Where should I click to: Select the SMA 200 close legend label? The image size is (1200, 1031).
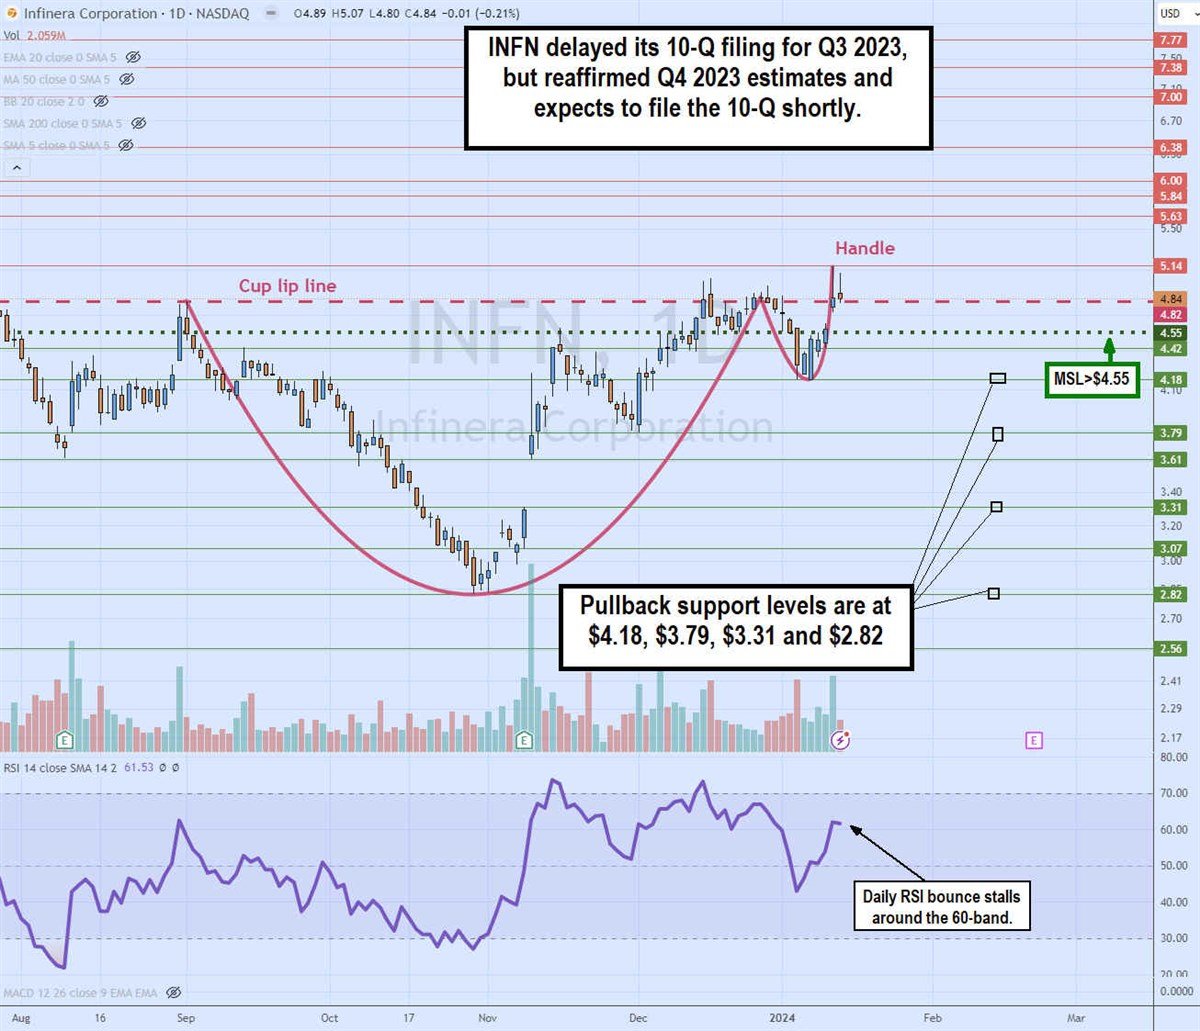tap(63, 123)
